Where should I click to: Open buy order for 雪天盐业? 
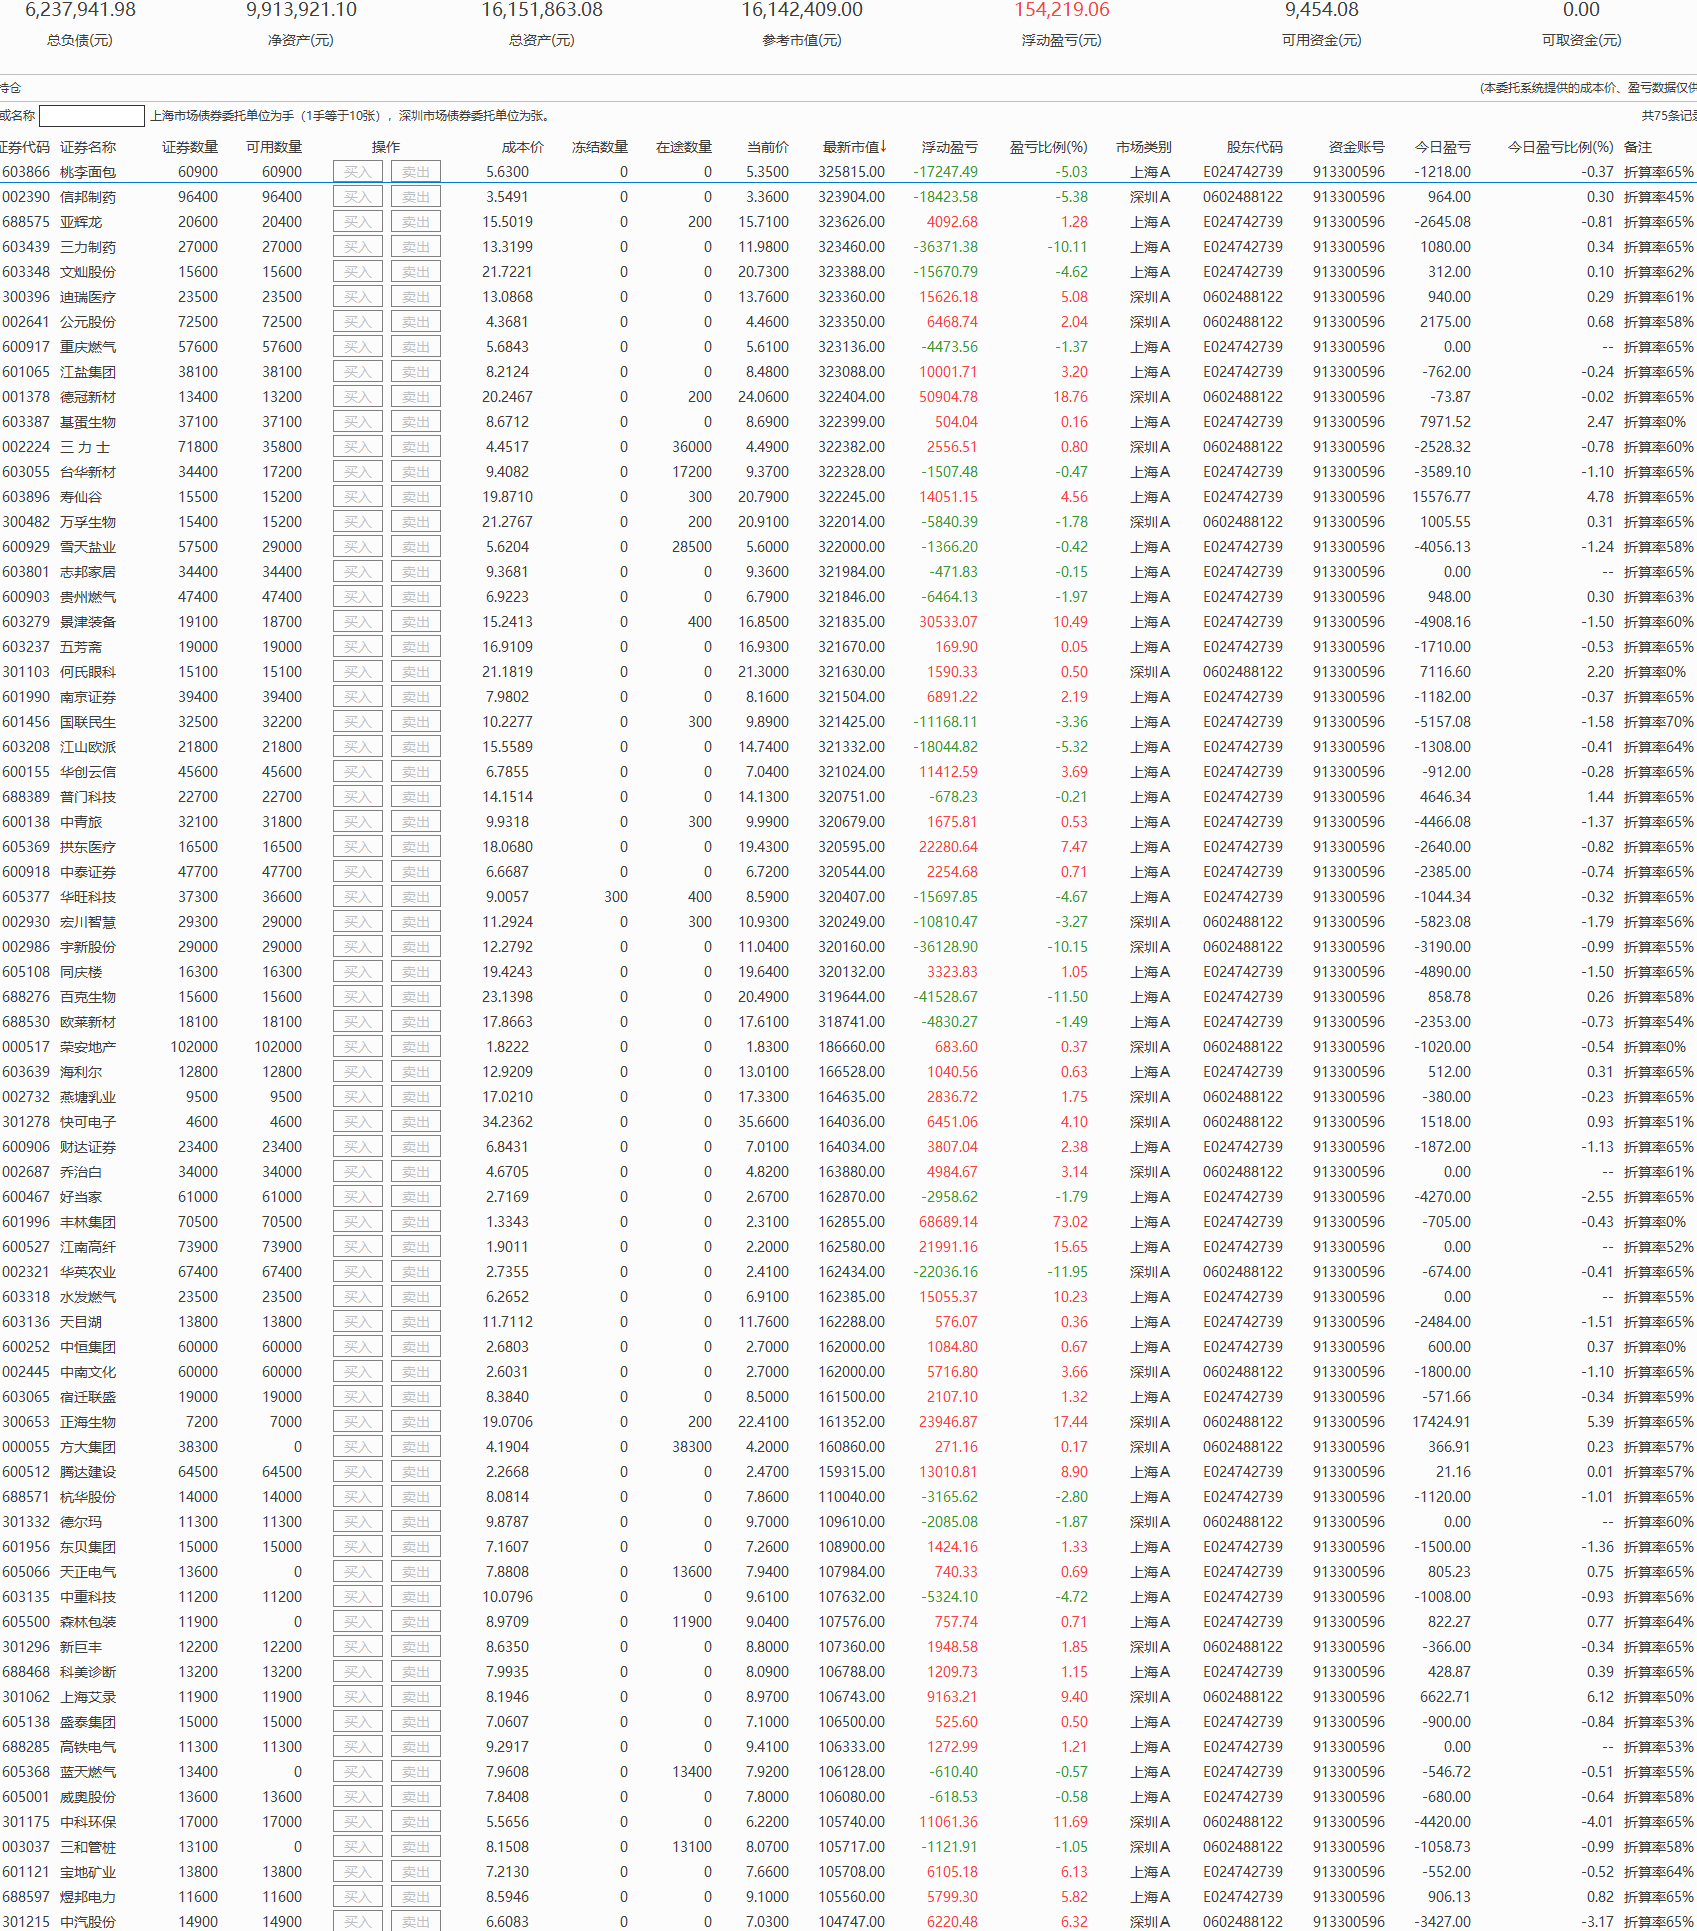357,547
